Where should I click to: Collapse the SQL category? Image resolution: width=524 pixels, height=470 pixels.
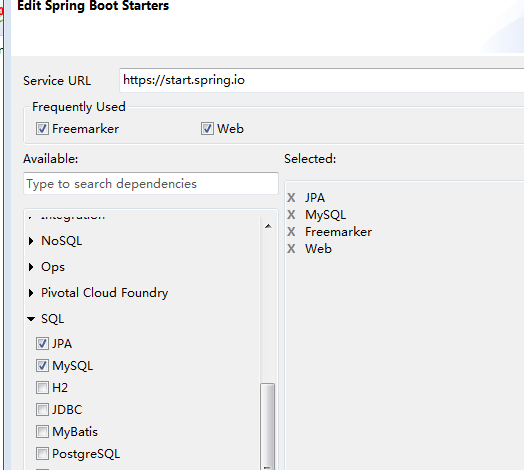pos(31,319)
